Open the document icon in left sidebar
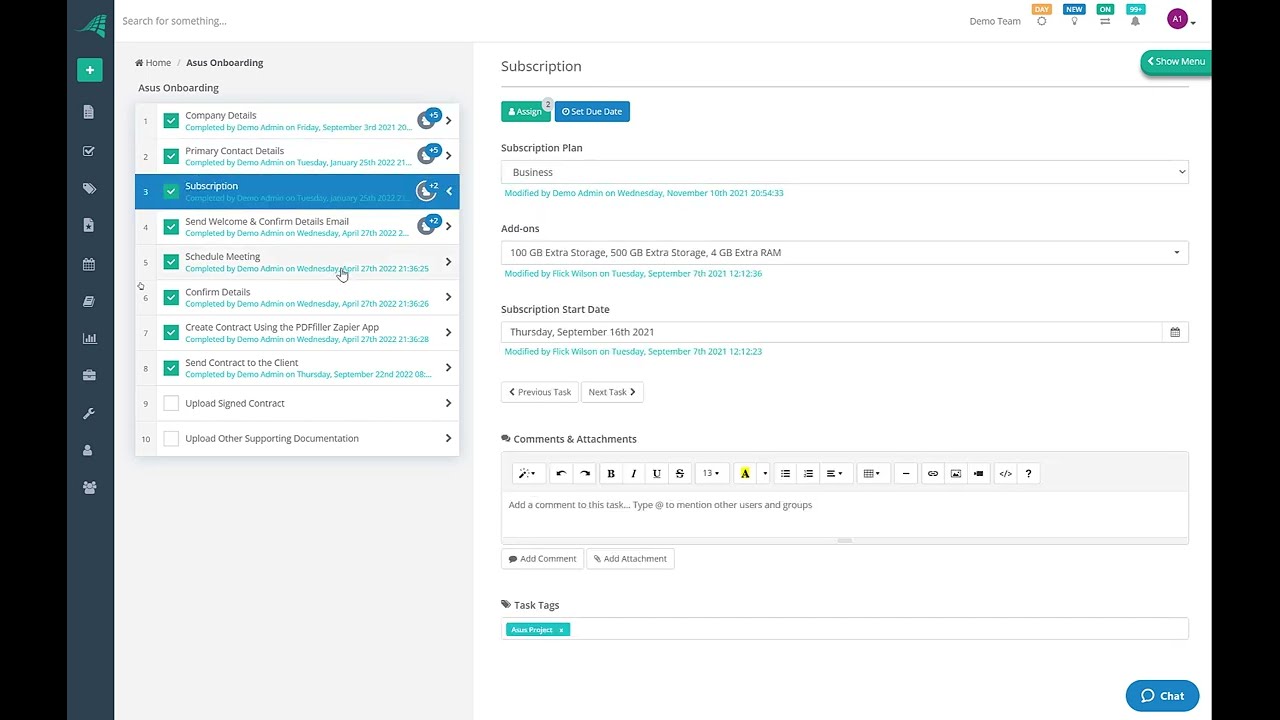Screen dimensions: 1280x720 [89, 112]
